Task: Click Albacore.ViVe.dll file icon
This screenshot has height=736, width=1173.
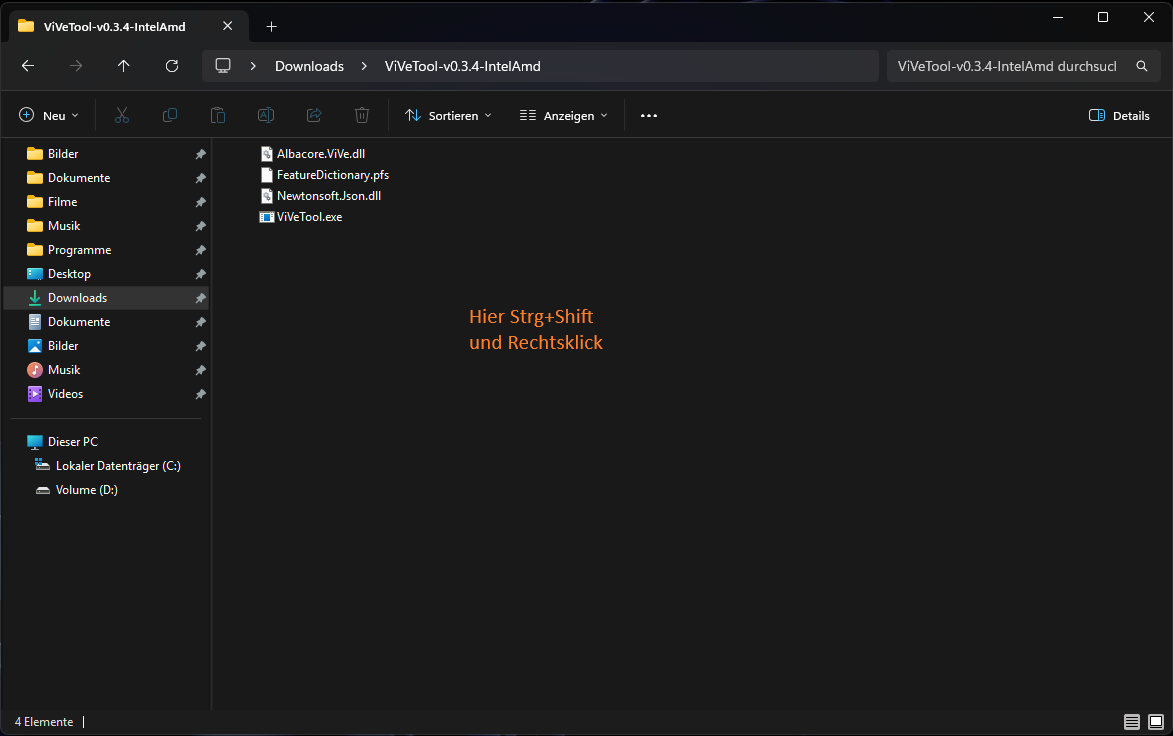Action: click(266, 153)
